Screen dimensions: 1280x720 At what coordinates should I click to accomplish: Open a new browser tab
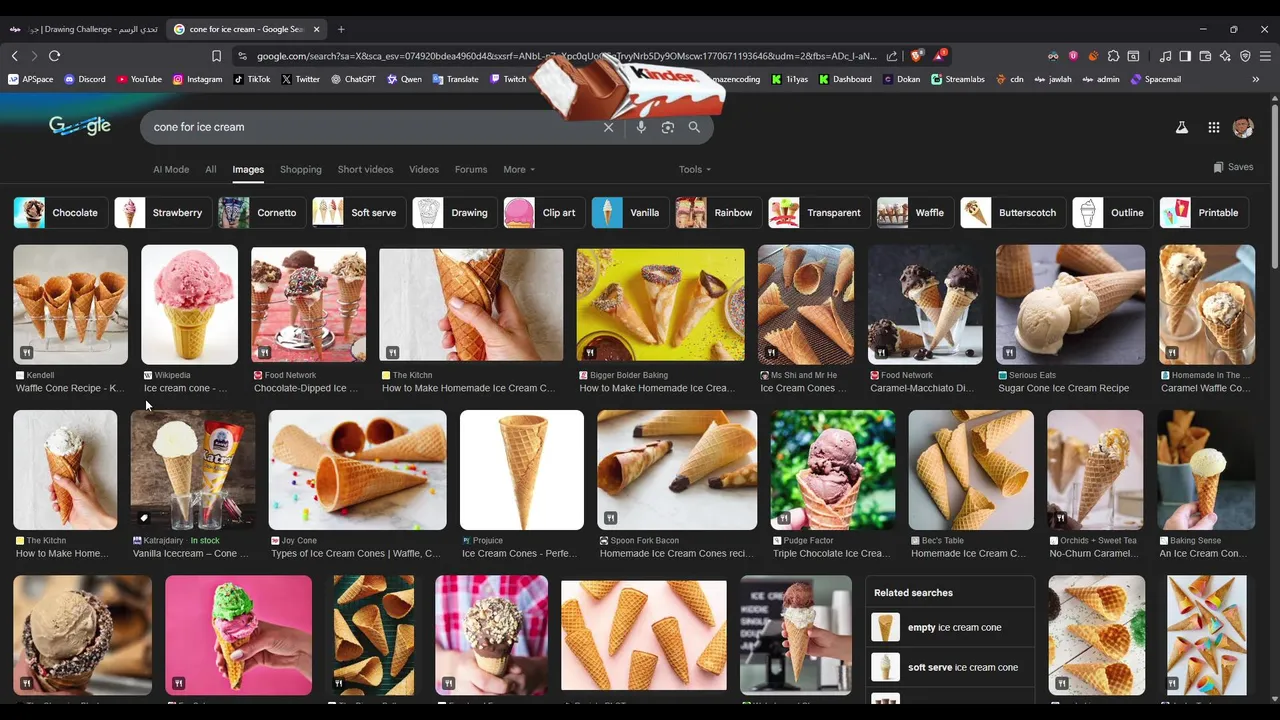click(x=341, y=29)
